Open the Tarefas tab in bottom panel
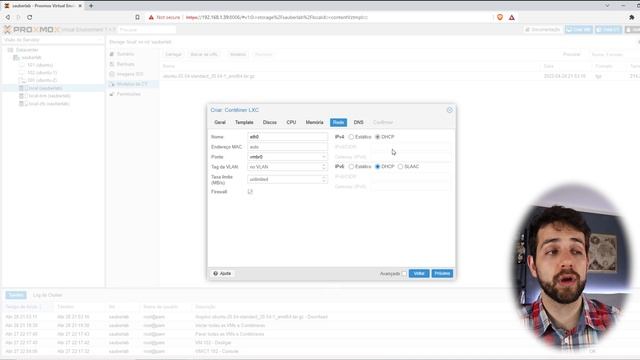 tap(16, 295)
